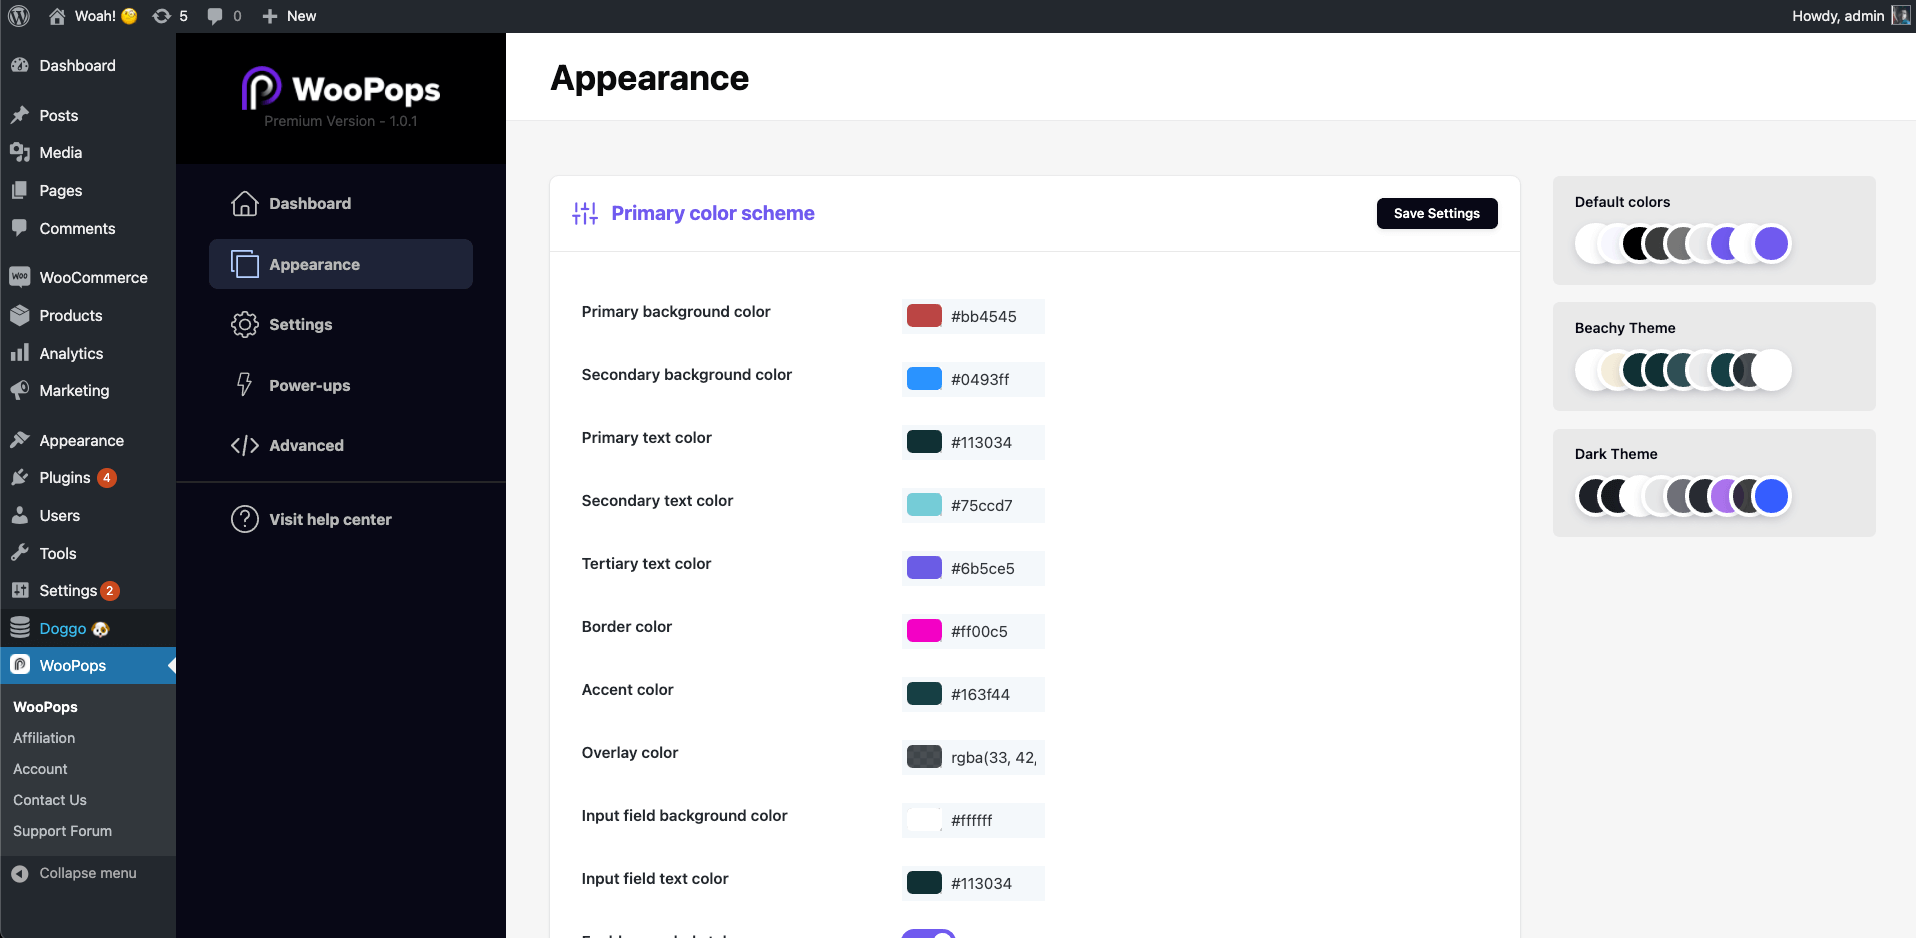Viewport: 1916px width, 938px height.
Task: Click the Border color hex input field
Action: point(991,631)
